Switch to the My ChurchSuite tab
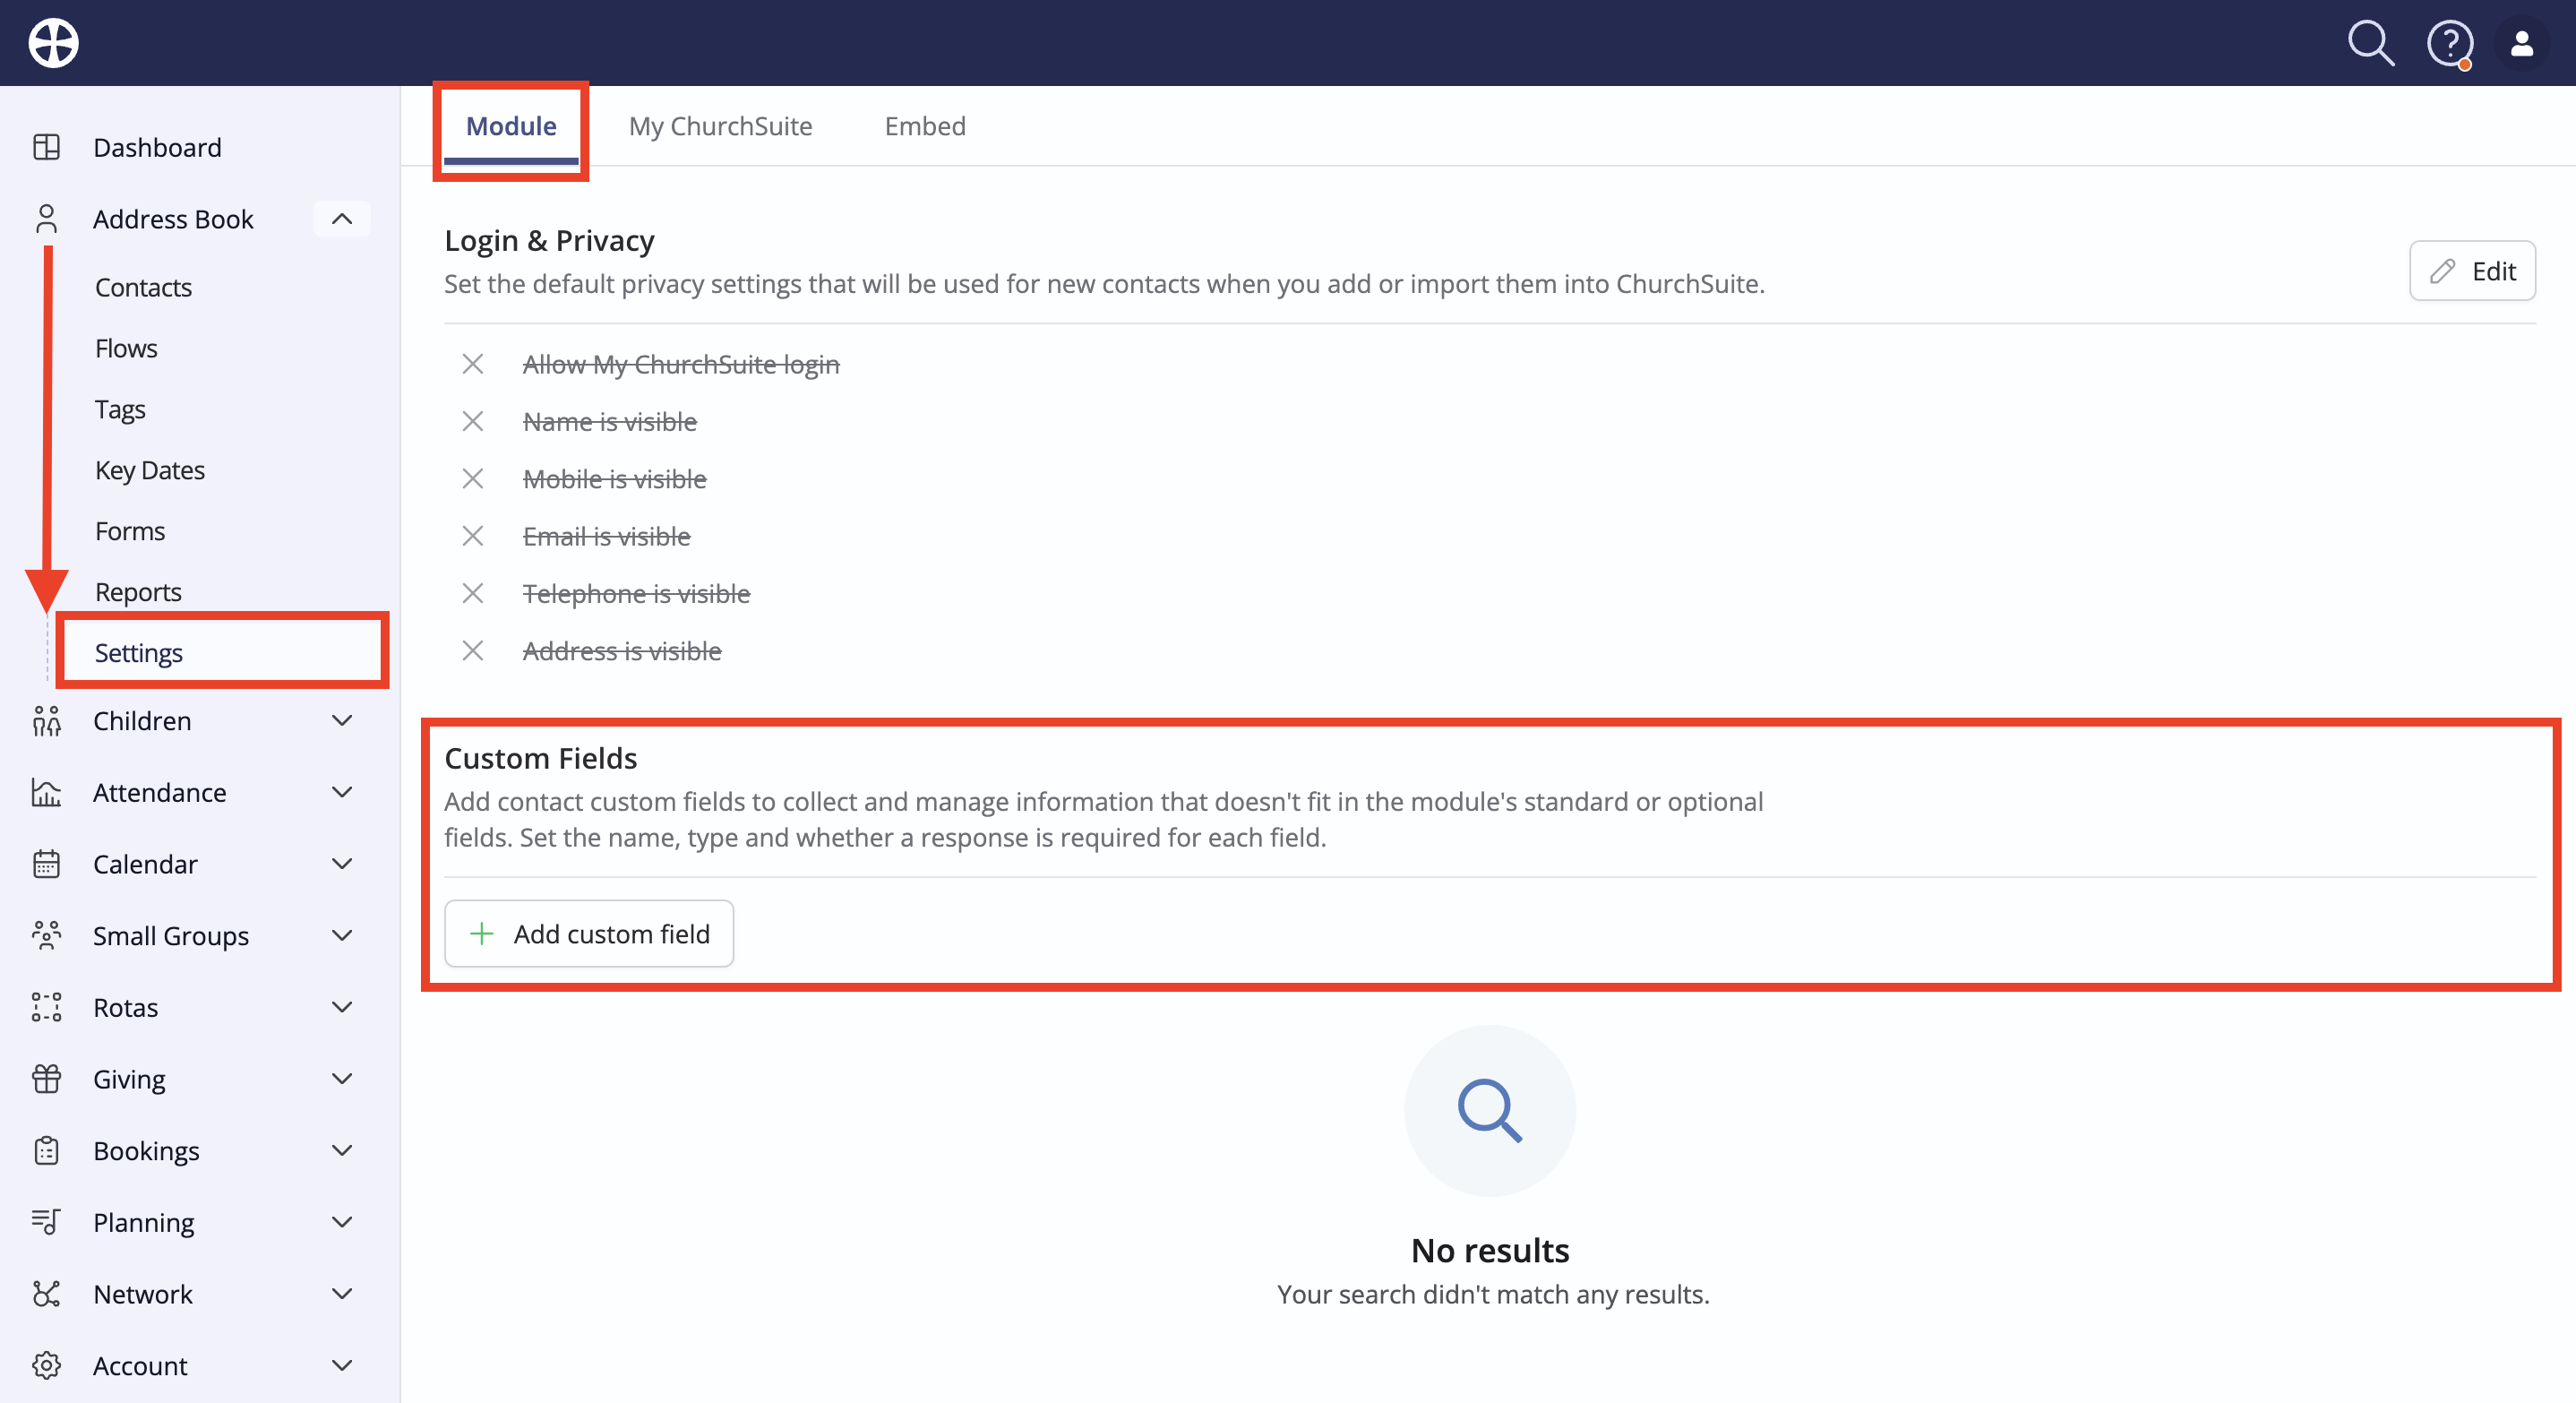2576x1403 pixels. [720, 126]
